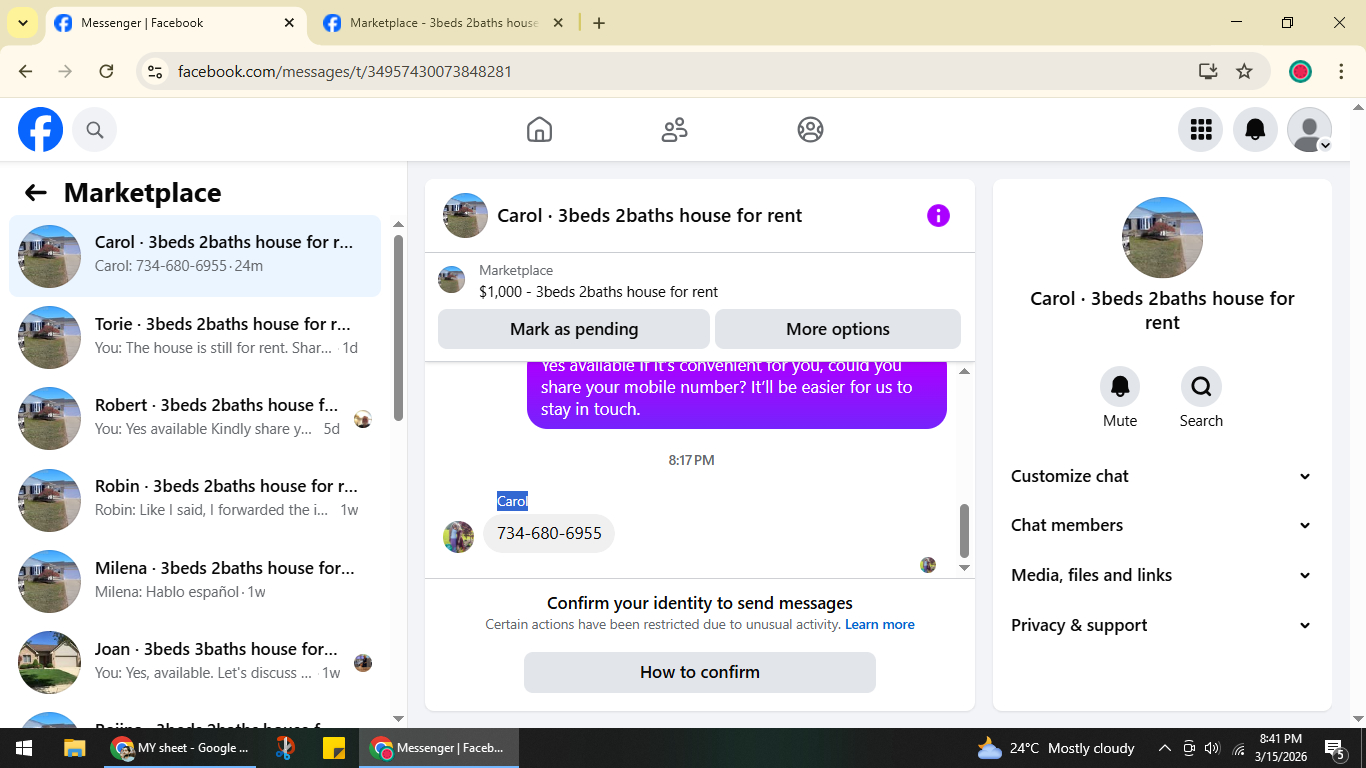The width and height of the screenshot is (1366, 768).
Task: Click the How to confirm button
Action: tap(700, 672)
